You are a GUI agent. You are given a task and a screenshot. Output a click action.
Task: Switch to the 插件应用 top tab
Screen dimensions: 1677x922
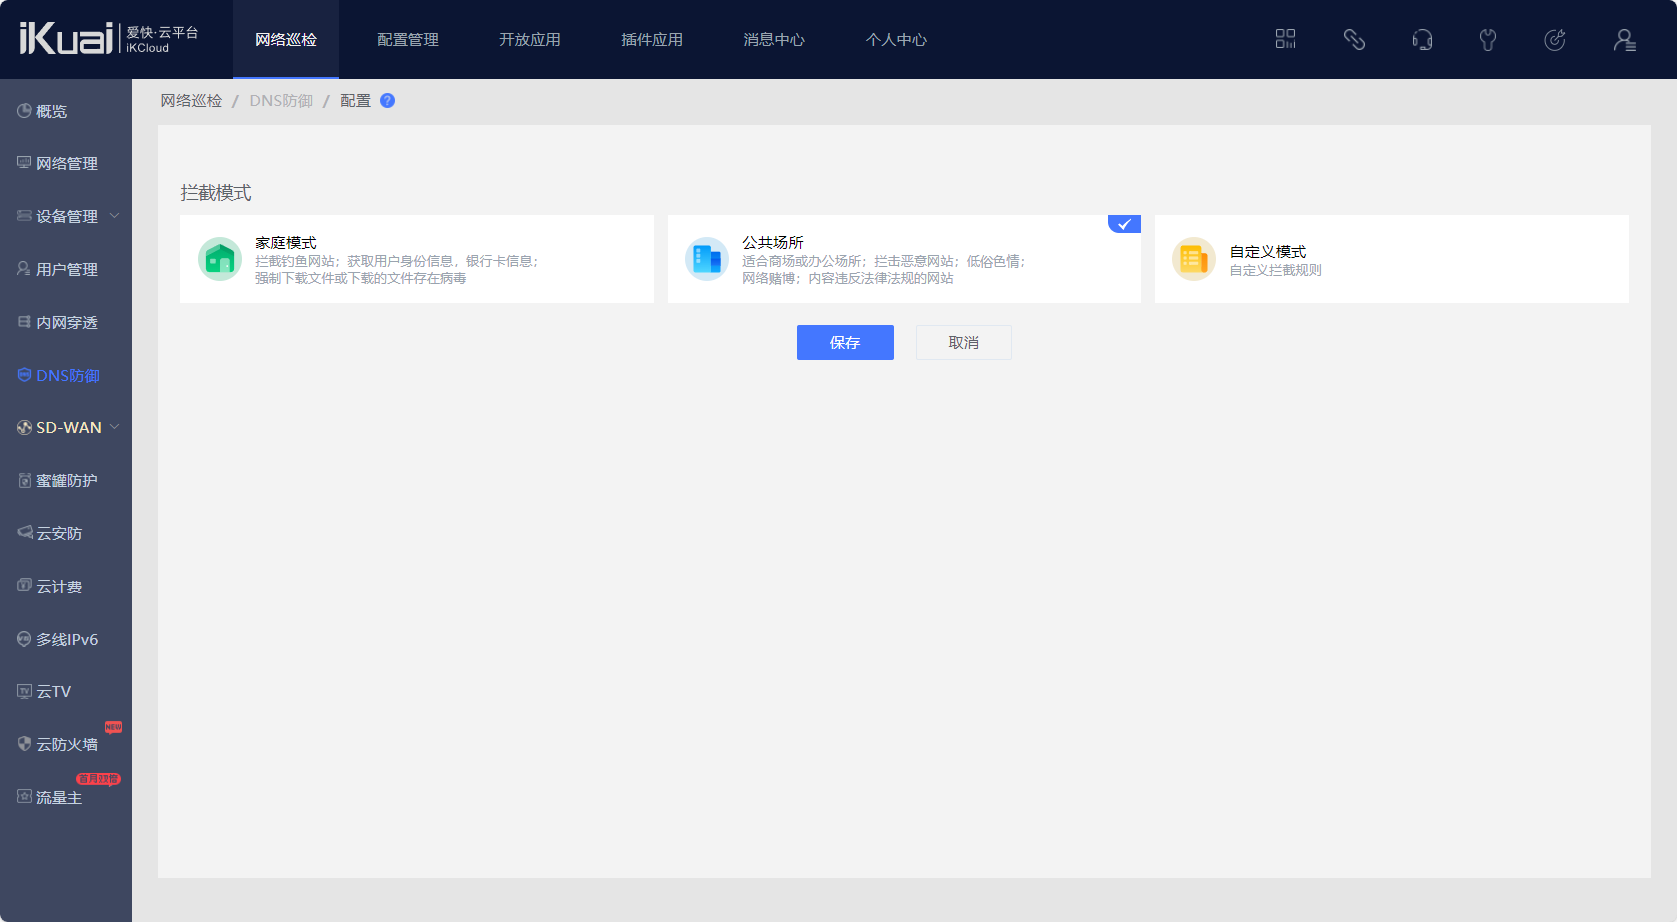click(652, 39)
